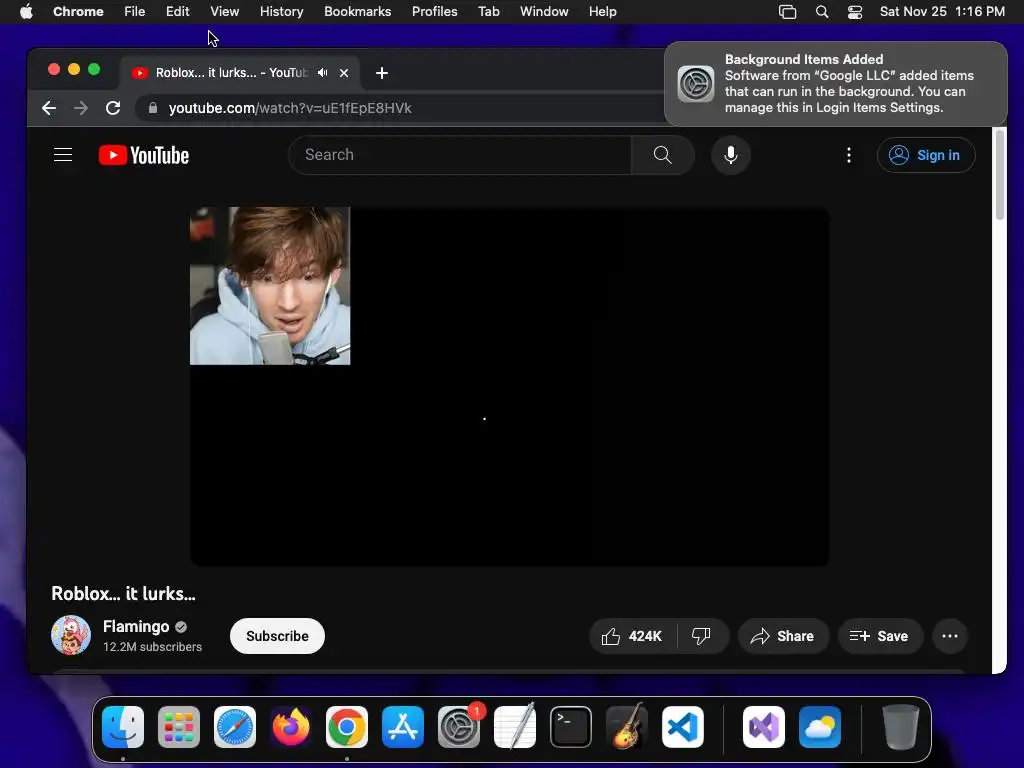Open the Bookmarks menu
Viewport: 1024px width, 768px height.
pos(357,12)
